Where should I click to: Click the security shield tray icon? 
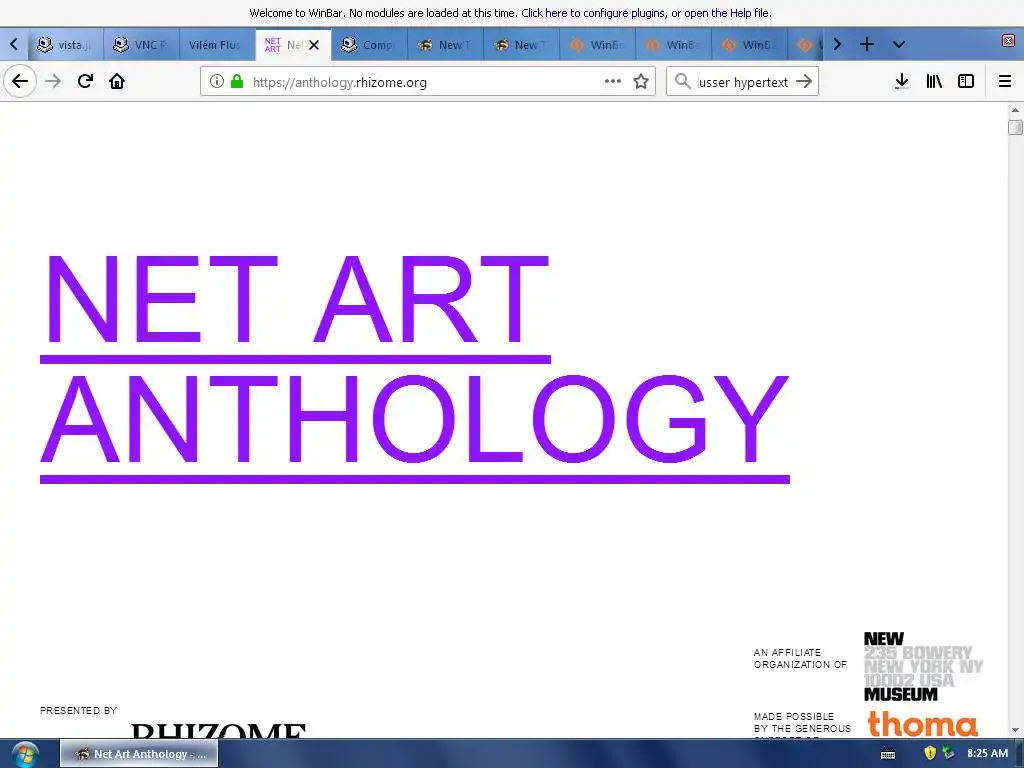tap(930, 753)
